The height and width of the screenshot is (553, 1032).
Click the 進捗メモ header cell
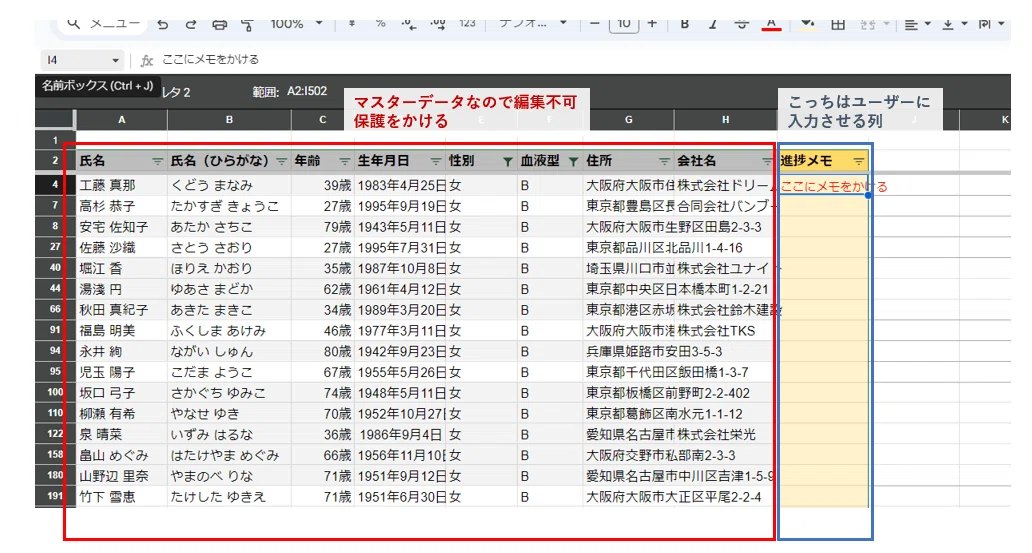click(x=823, y=161)
